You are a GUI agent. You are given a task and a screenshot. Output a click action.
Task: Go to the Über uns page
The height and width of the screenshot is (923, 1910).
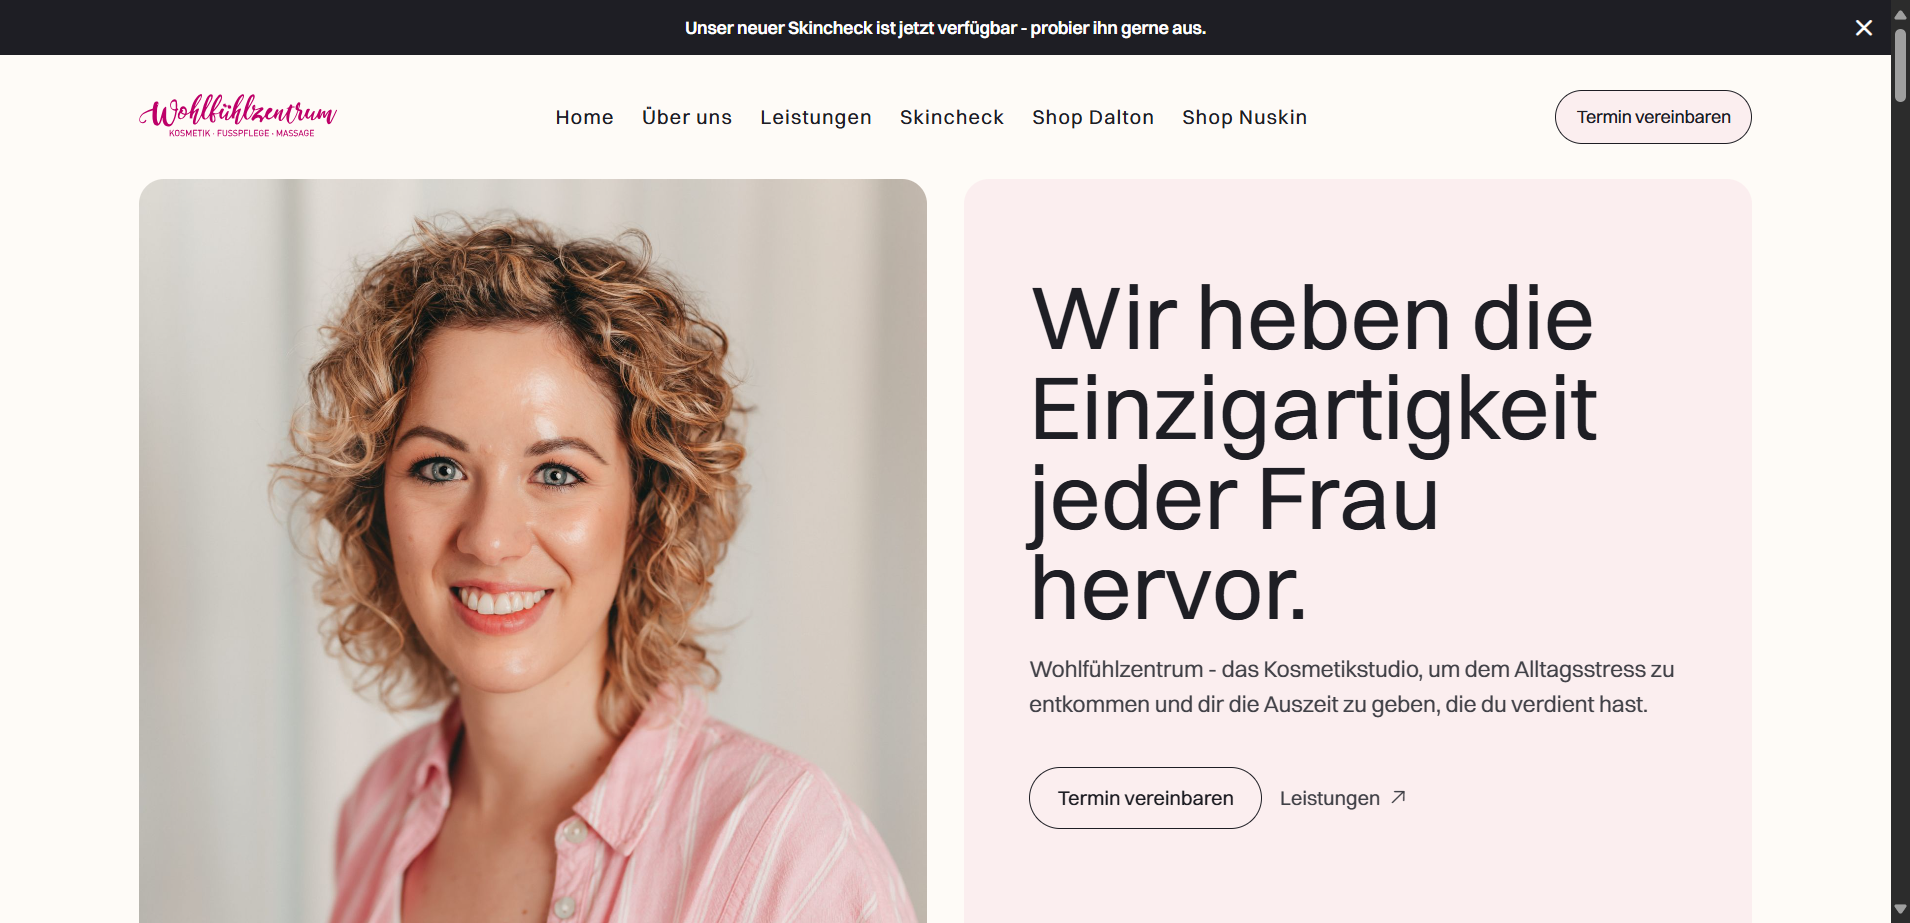[x=687, y=117]
